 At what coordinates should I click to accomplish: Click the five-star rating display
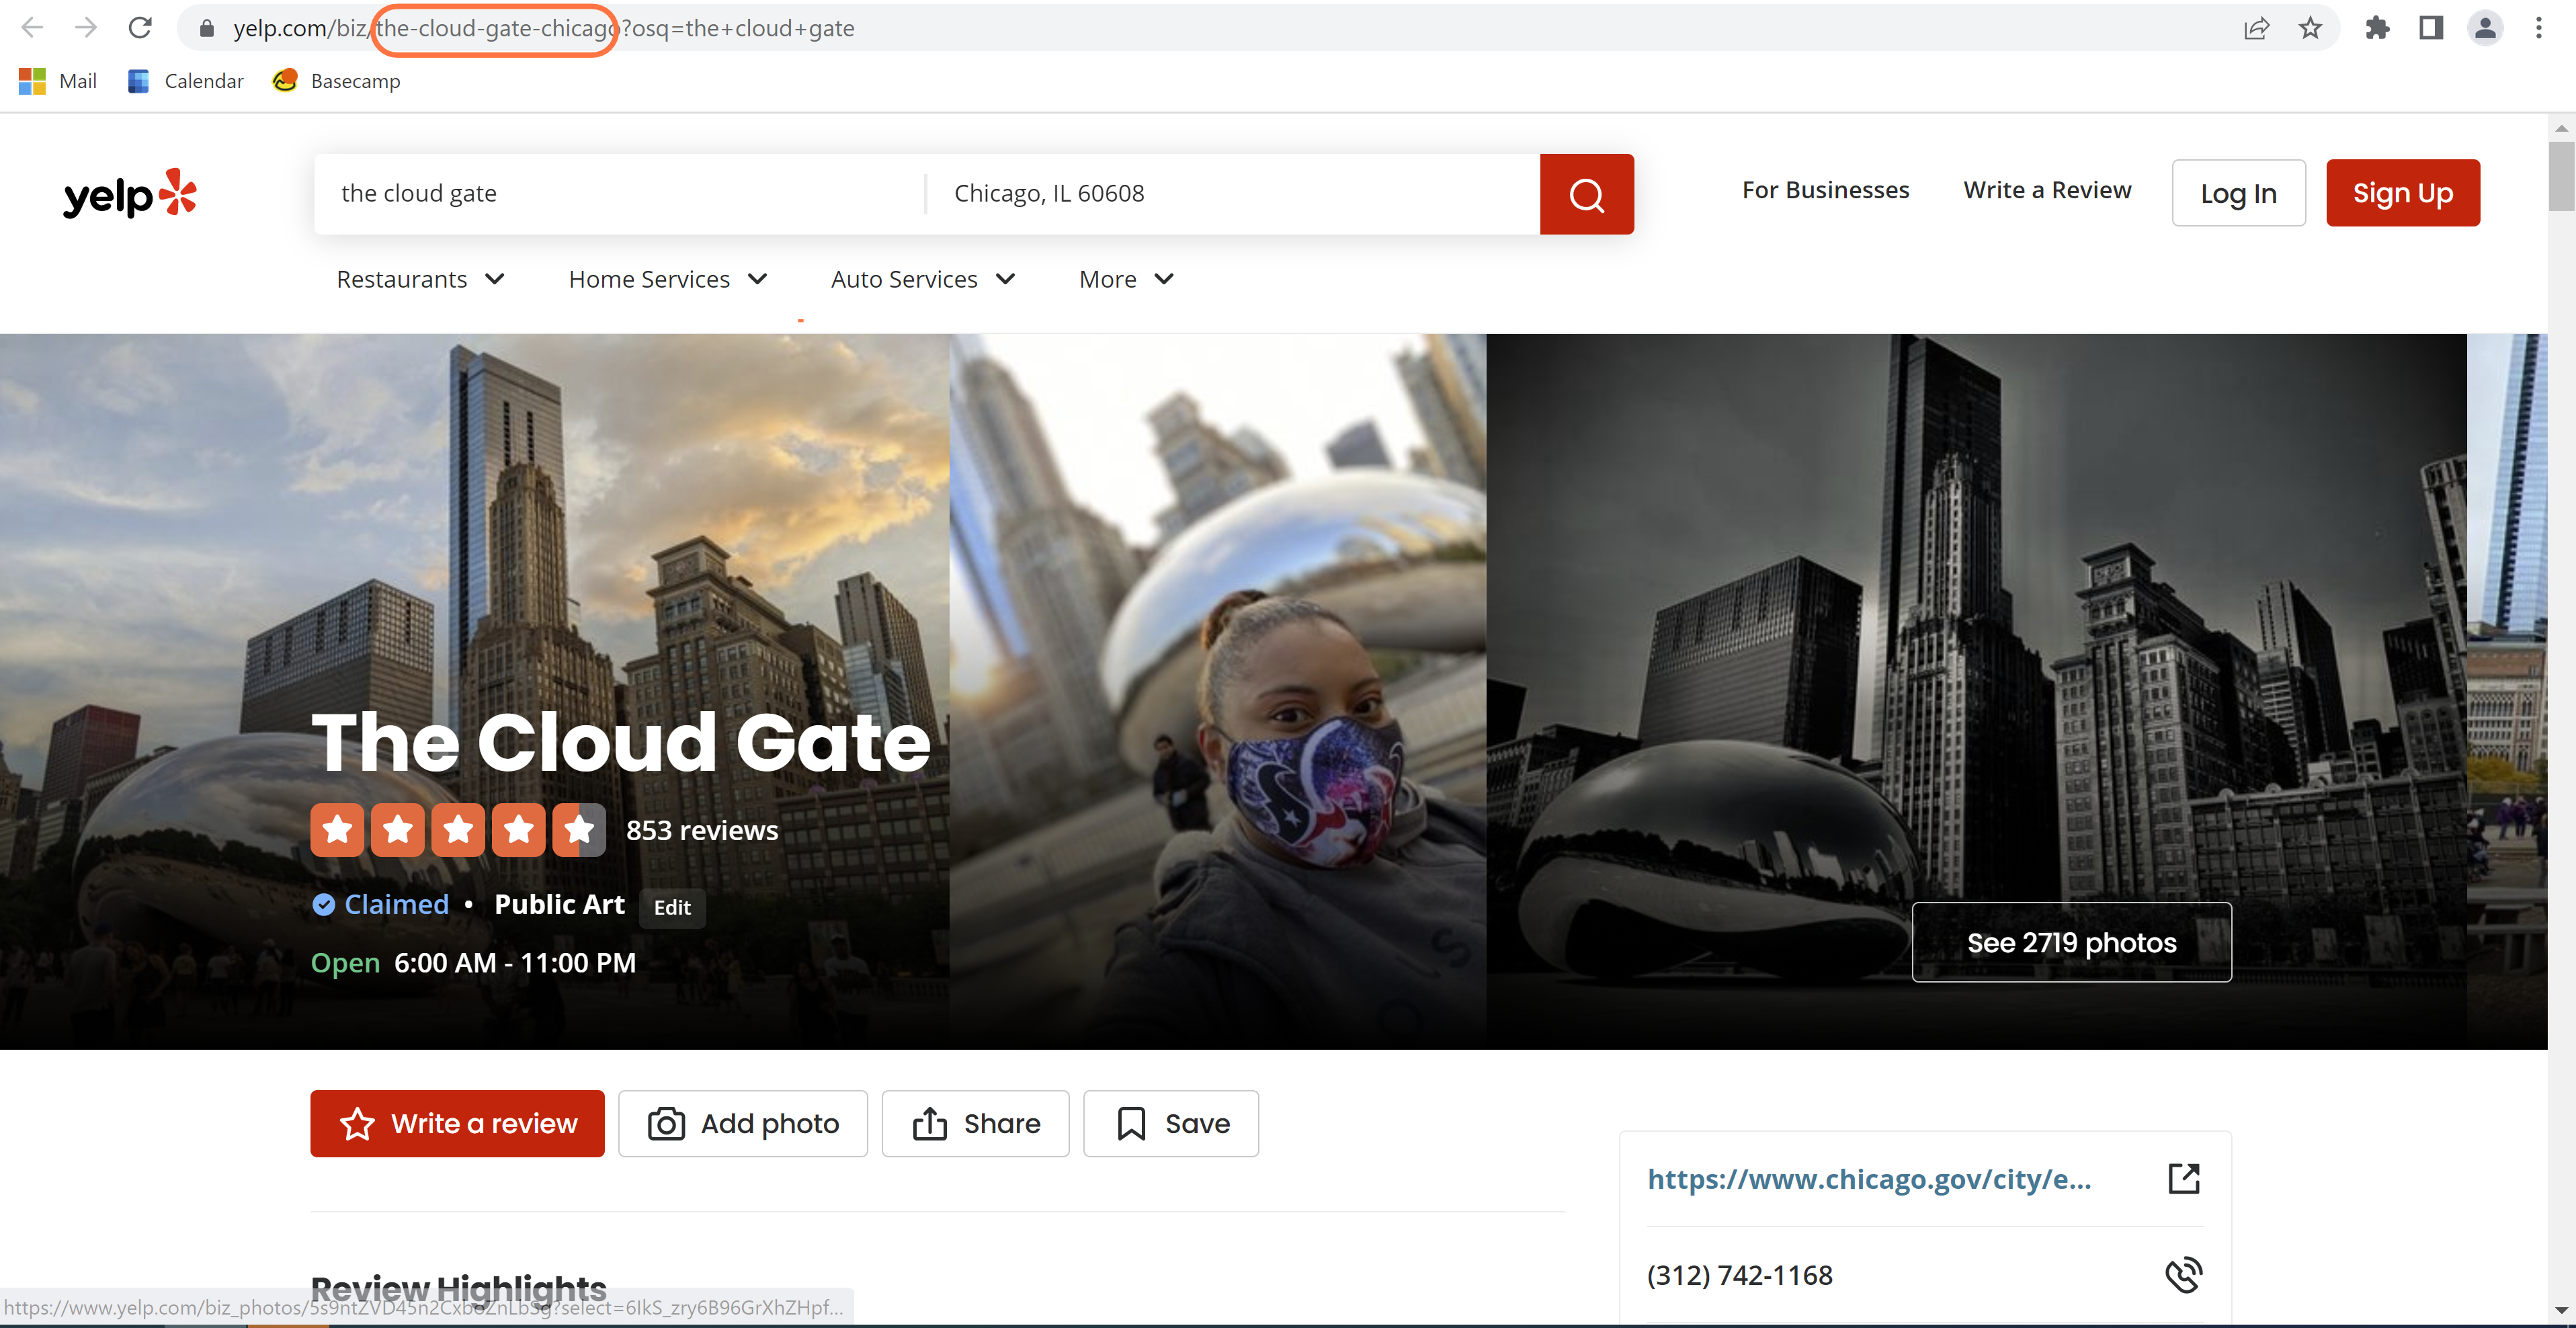[x=457, y=829]
